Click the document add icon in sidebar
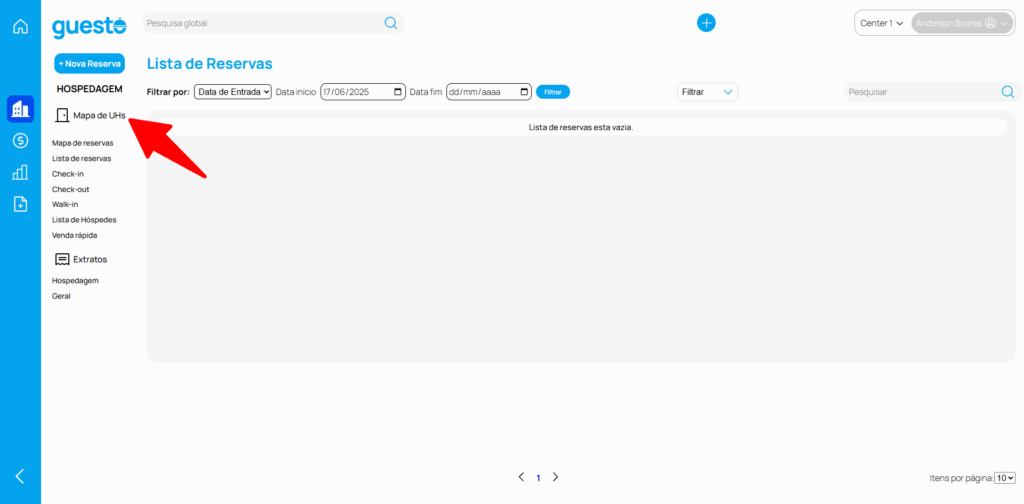1024x504 pixels. coord(20,204)
